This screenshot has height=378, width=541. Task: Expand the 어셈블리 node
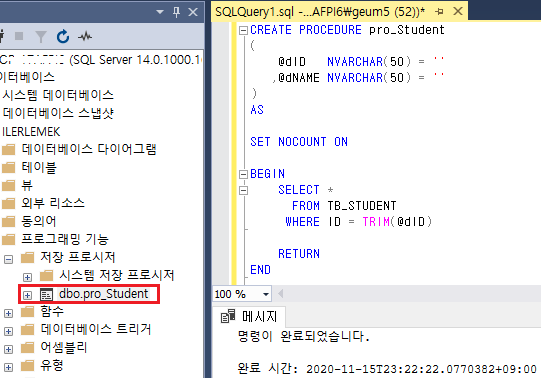pos(8,349)
